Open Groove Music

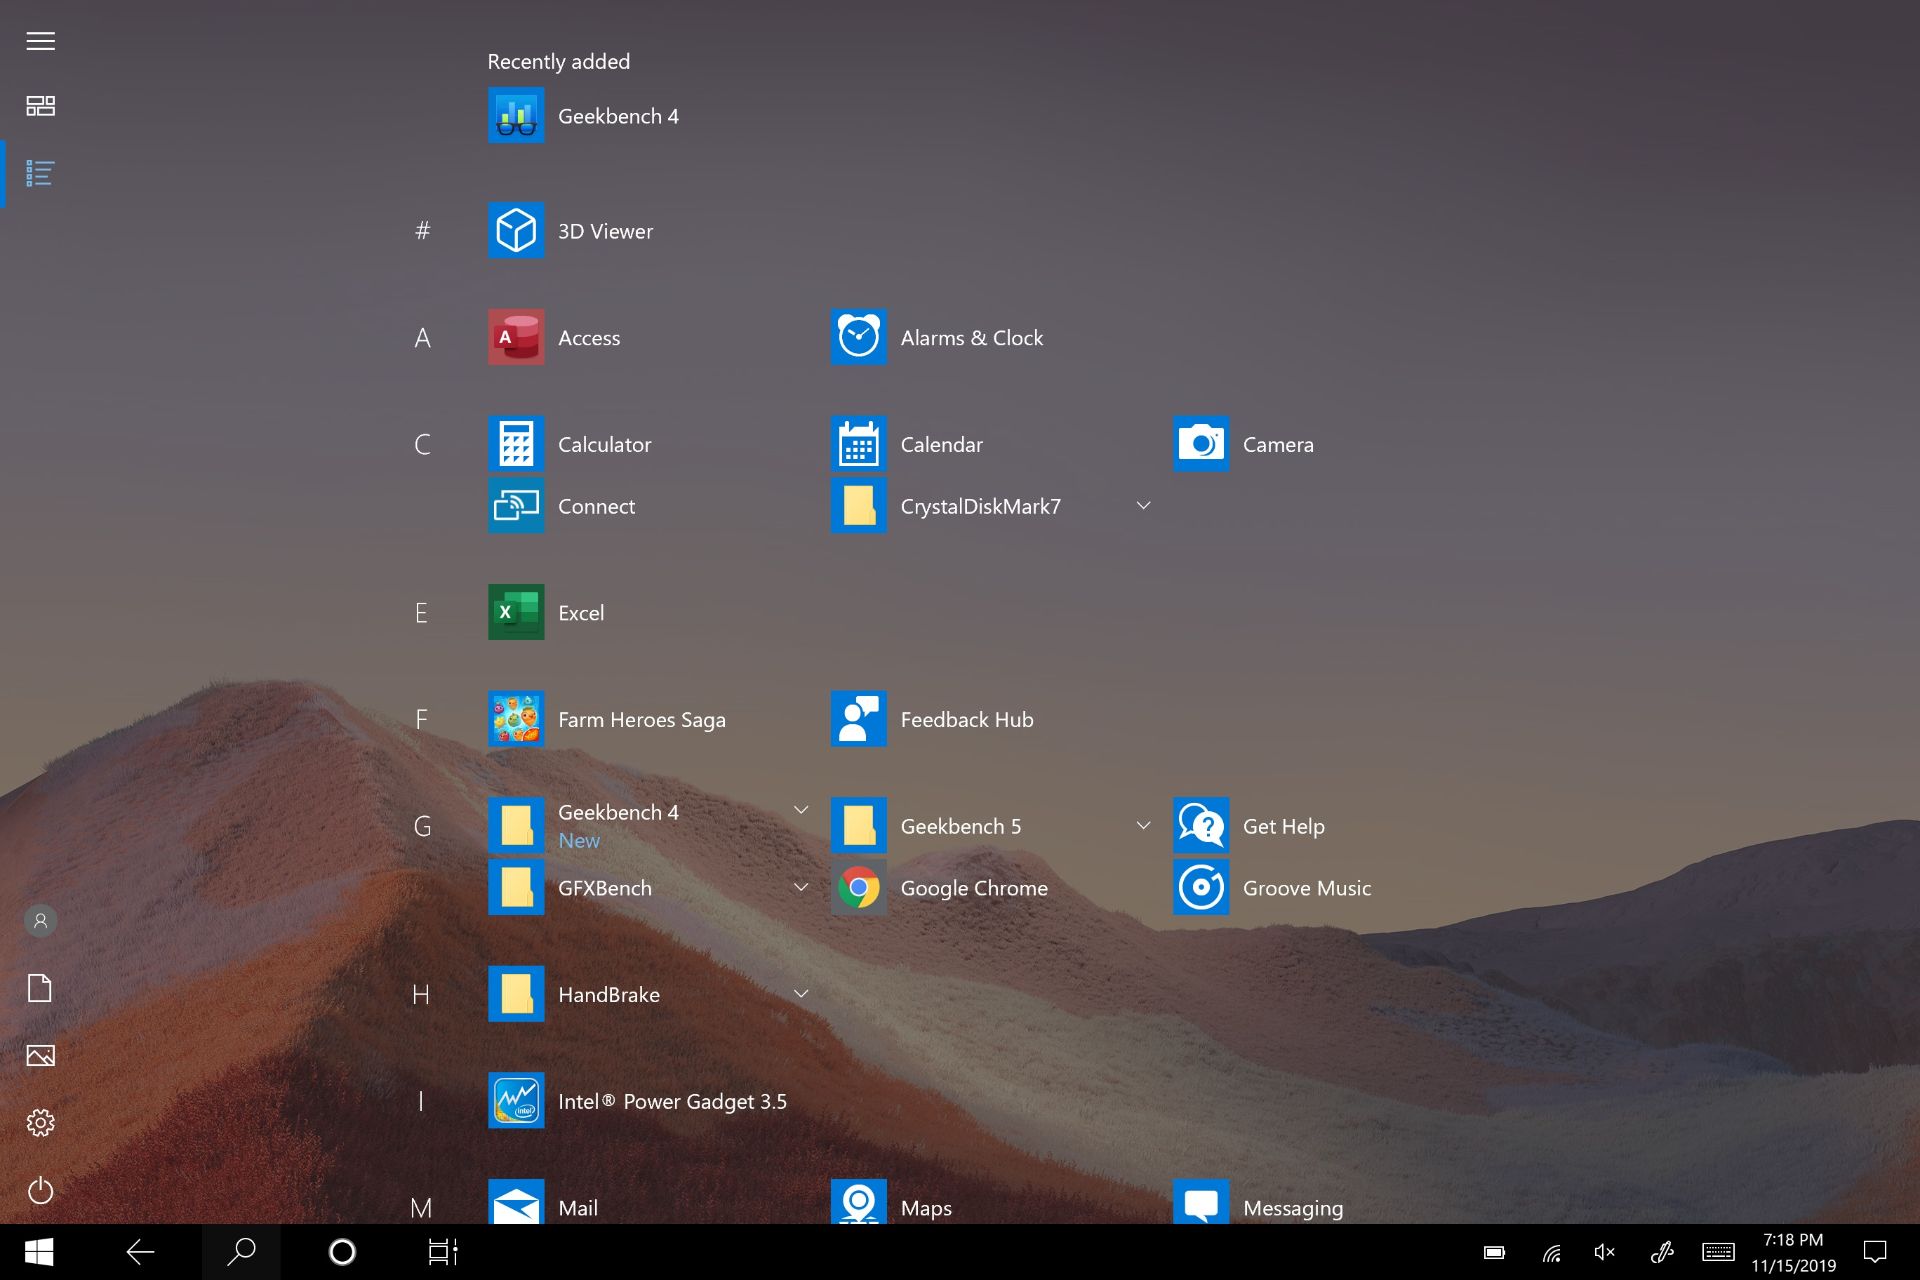point(1273,888)
